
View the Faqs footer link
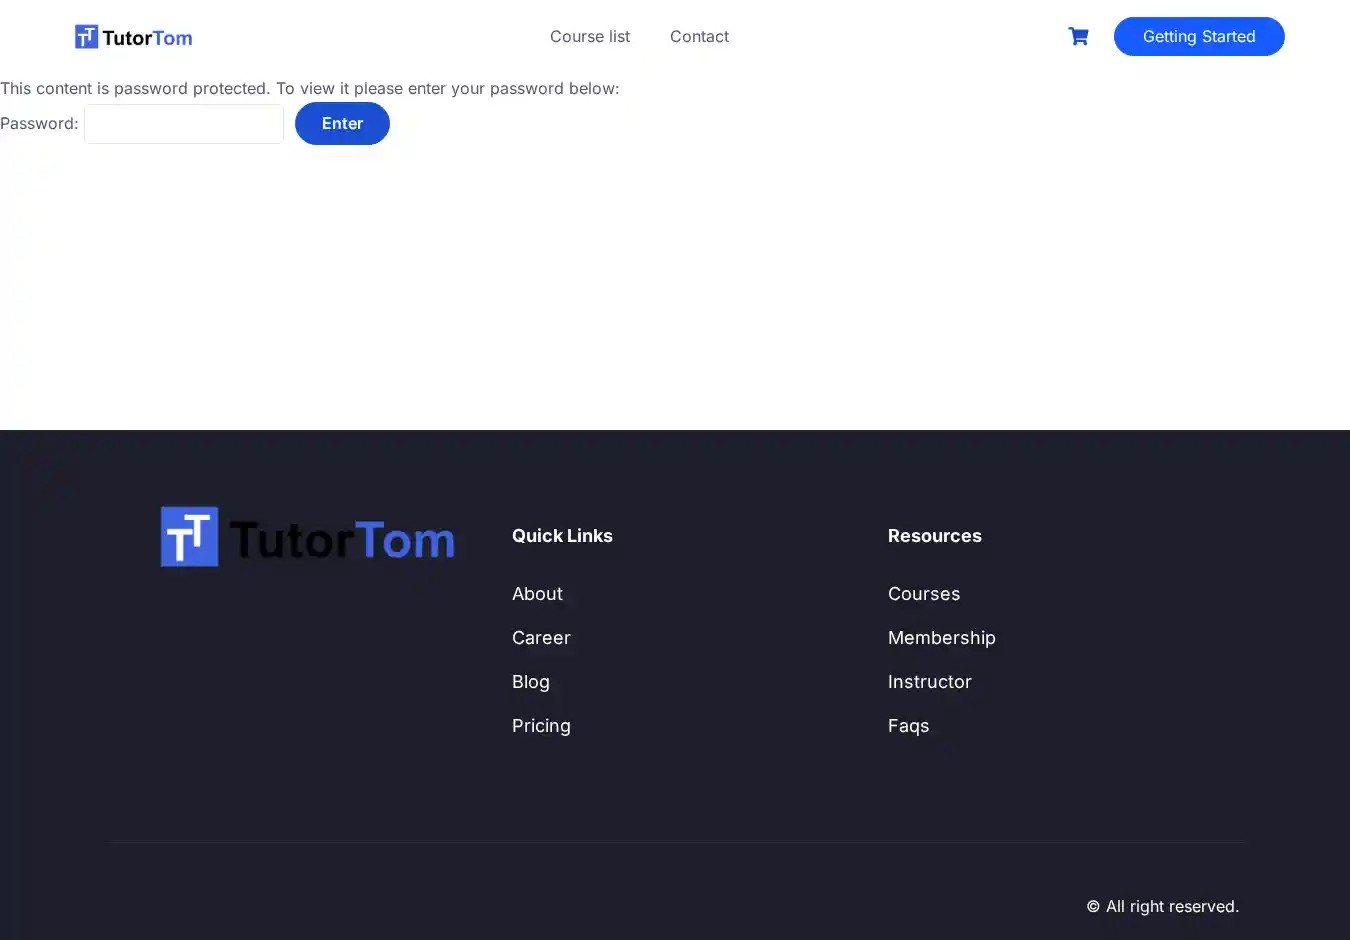pyautogui.click(x=908, y=726)
